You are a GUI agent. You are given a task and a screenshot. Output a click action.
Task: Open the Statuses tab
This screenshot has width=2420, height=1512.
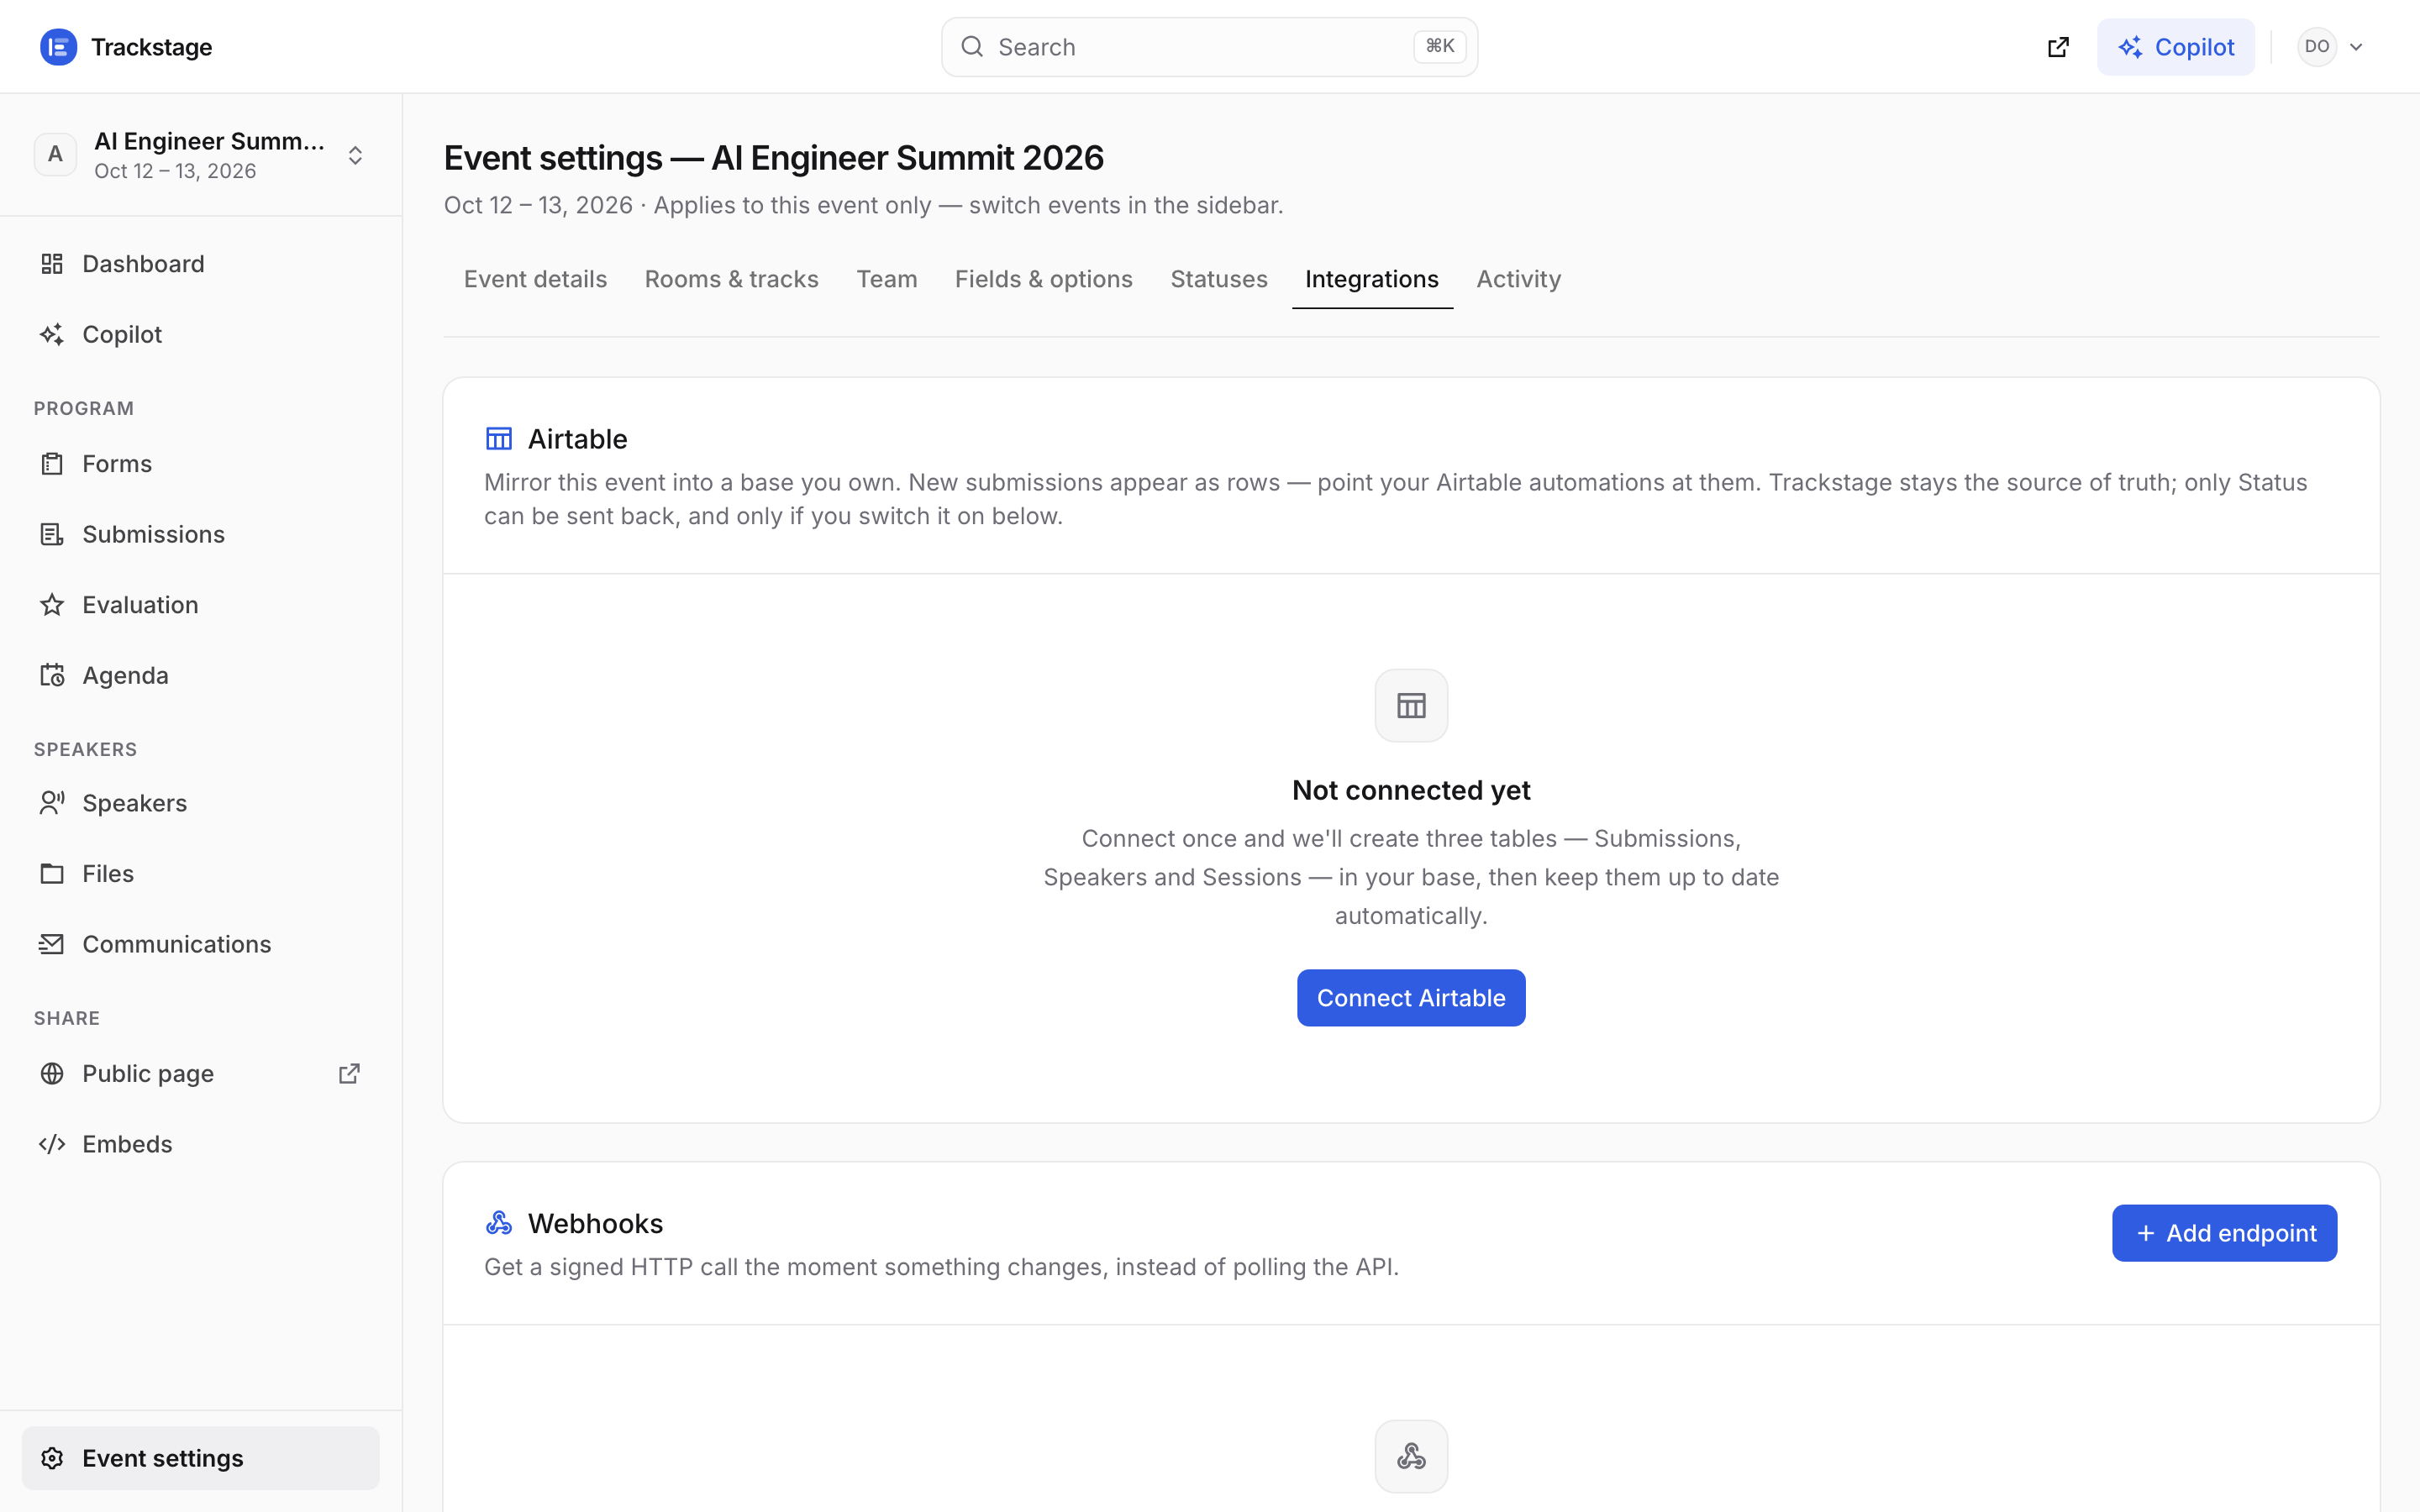(x=1219, y=279)
